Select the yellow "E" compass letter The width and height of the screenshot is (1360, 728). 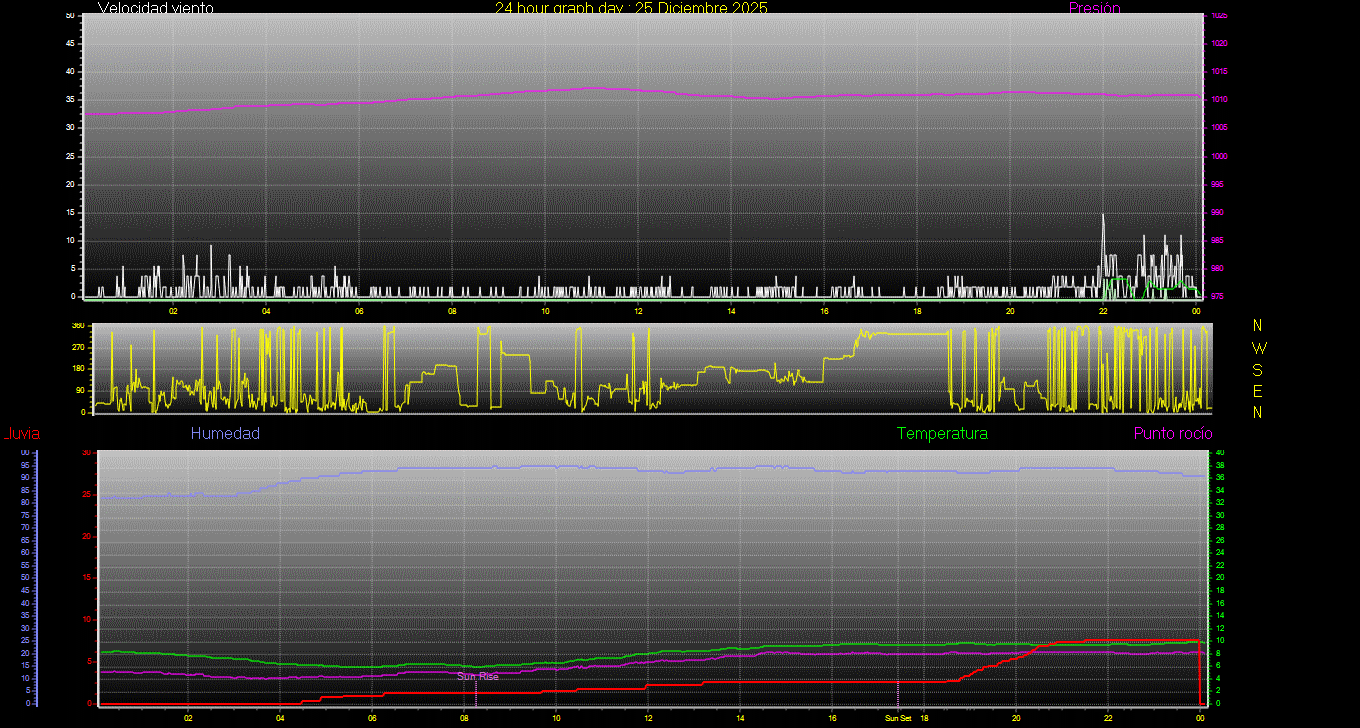[x=1258, y=390]
